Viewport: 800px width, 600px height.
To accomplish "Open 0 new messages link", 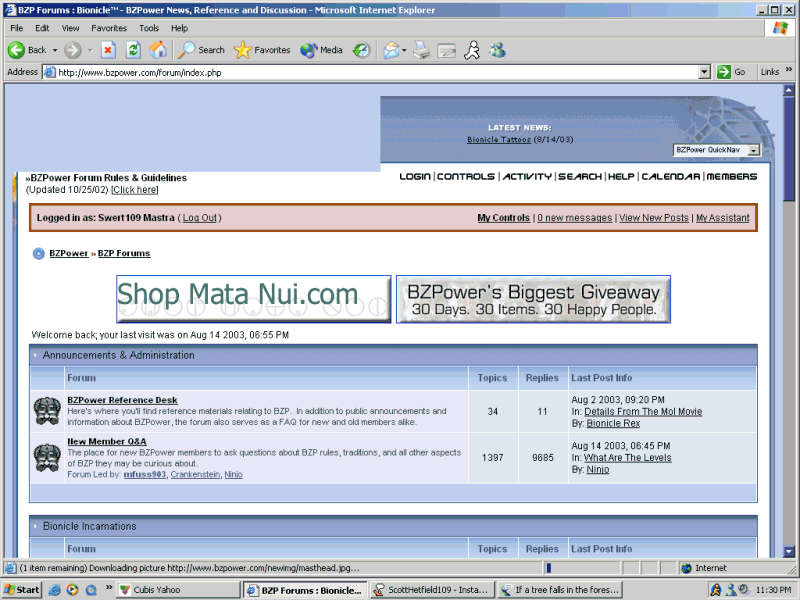I will pos(574,218).
